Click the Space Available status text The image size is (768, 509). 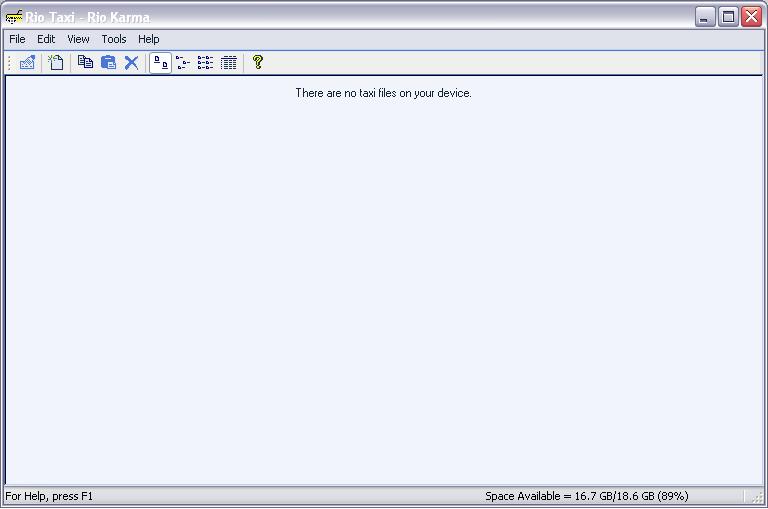[587, 496]
